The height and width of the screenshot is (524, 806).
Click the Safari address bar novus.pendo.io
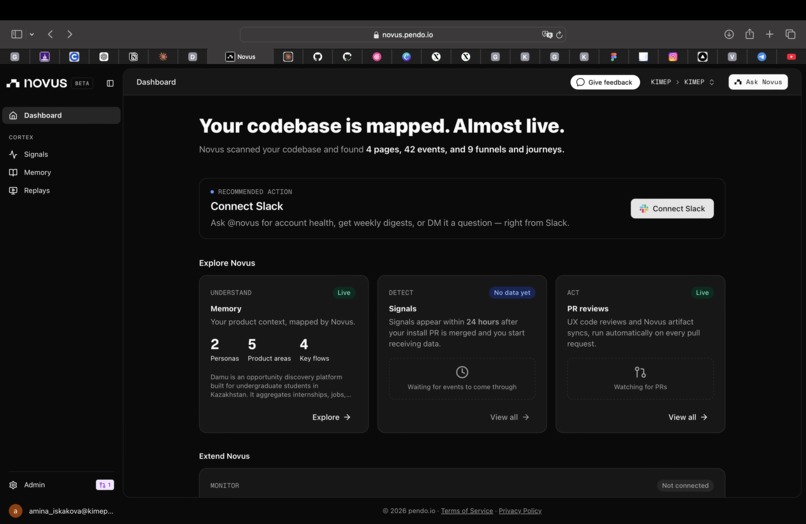403,34
